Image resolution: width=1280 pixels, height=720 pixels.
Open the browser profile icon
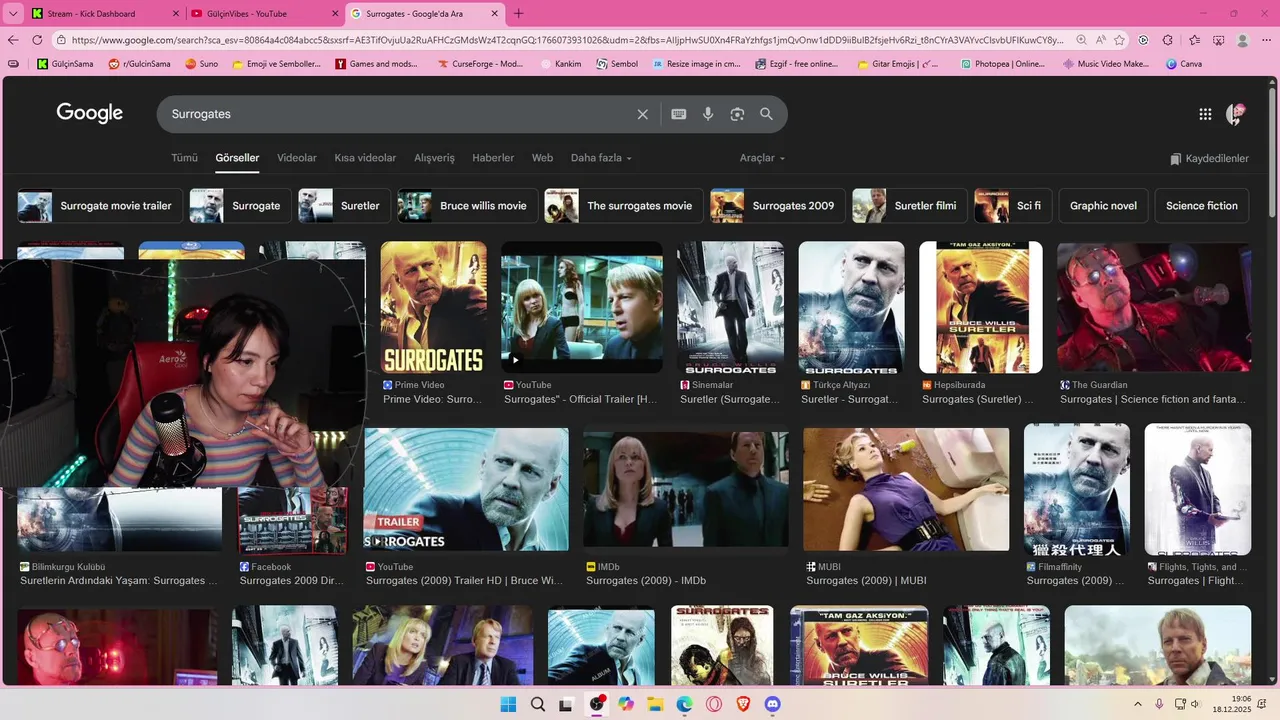click(x=1242, y=40)
